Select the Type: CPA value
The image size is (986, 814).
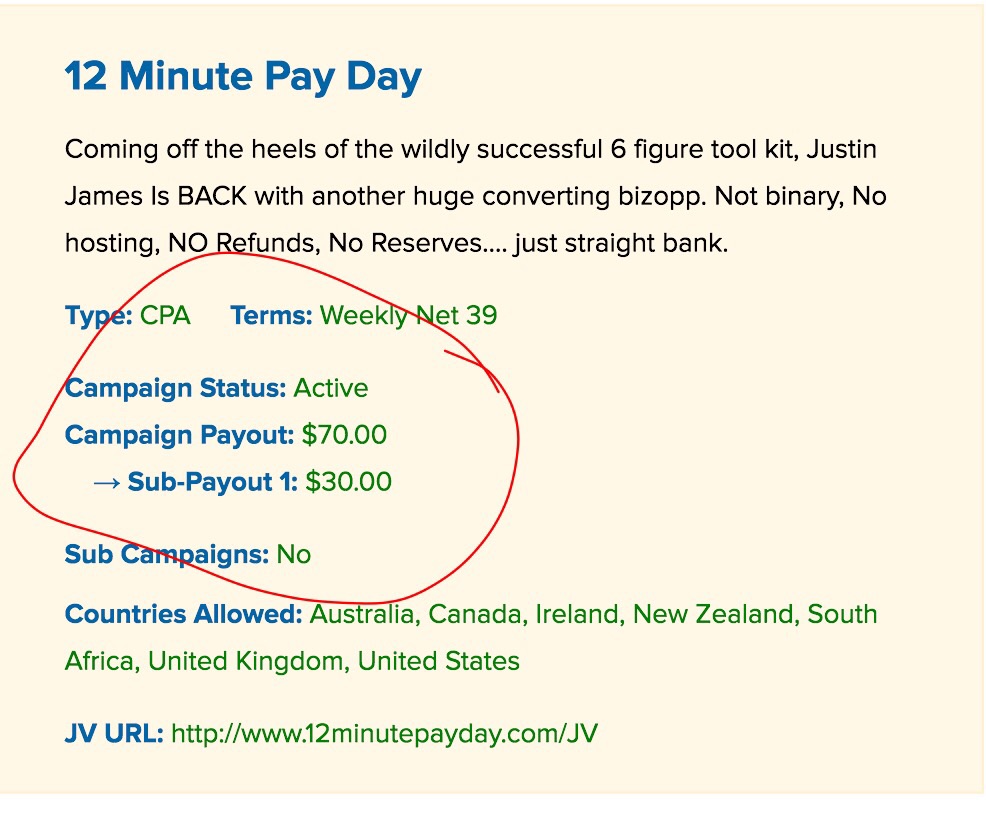[x=165, y=315]
